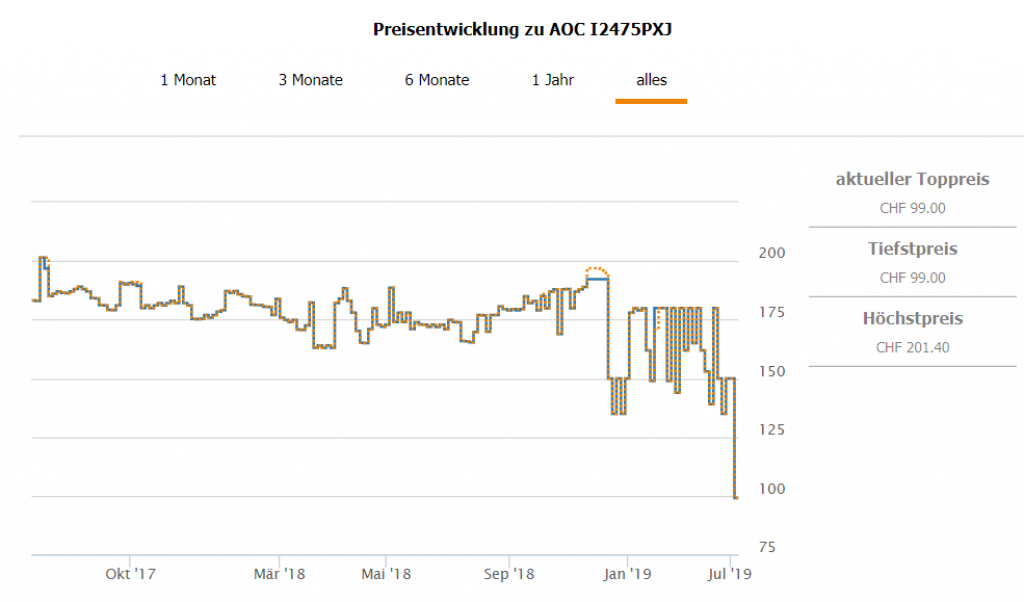
Task: Click the "Mai '18" x-axis label
Action: 387,574
